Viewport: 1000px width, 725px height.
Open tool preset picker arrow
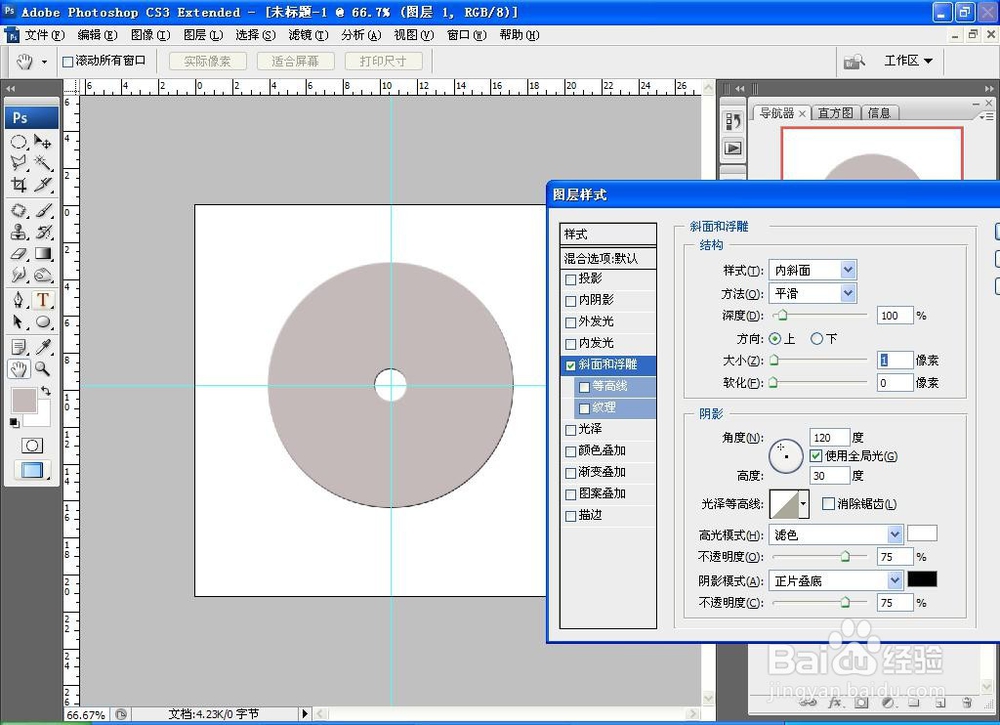[44, 62]
